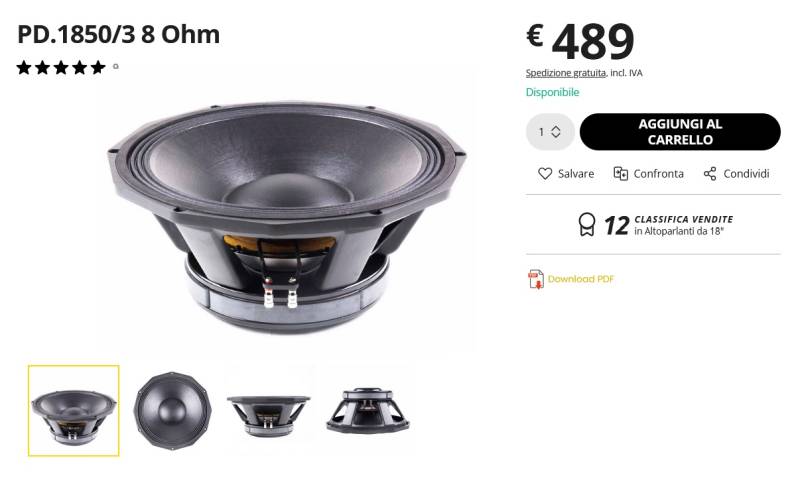
Task: Open the Spedizione gratuita link
Action: click(x=566, y=73)
